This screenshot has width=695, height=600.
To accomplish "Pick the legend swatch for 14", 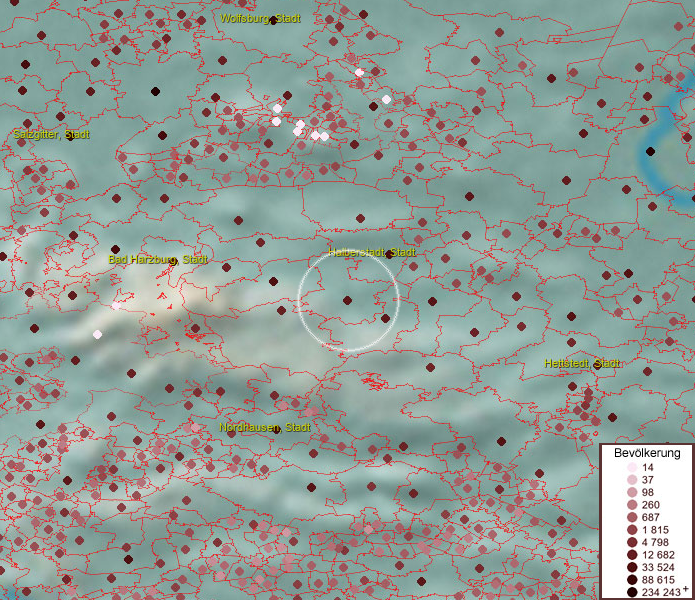I will coord(632,467).
